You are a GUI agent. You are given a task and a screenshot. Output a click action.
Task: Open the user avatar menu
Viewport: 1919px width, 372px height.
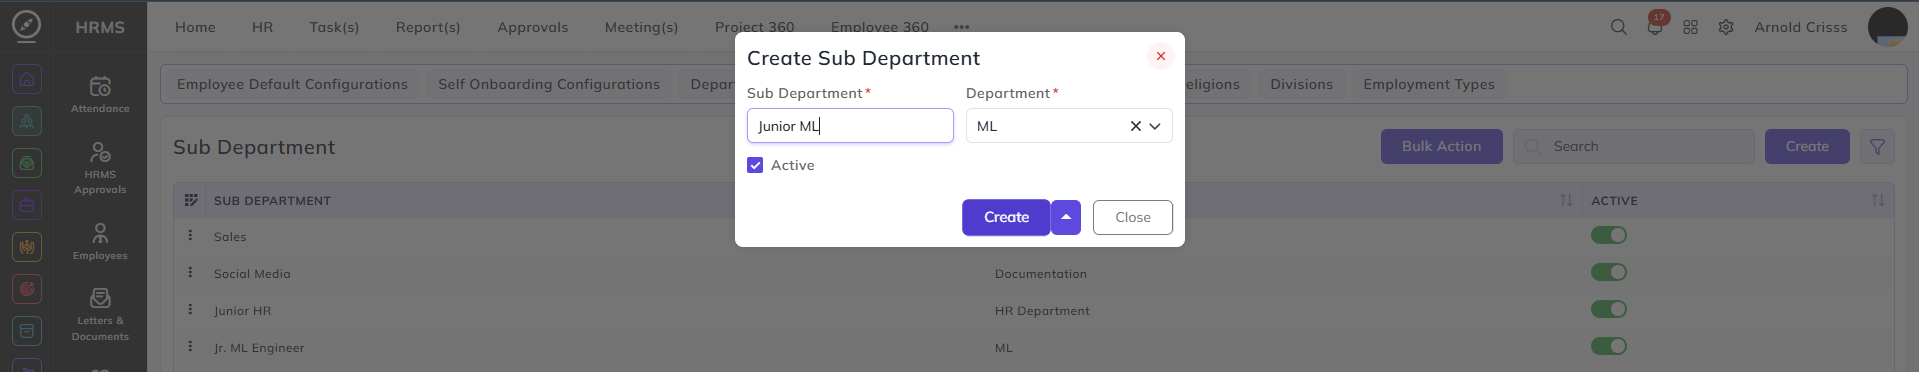1888,27
